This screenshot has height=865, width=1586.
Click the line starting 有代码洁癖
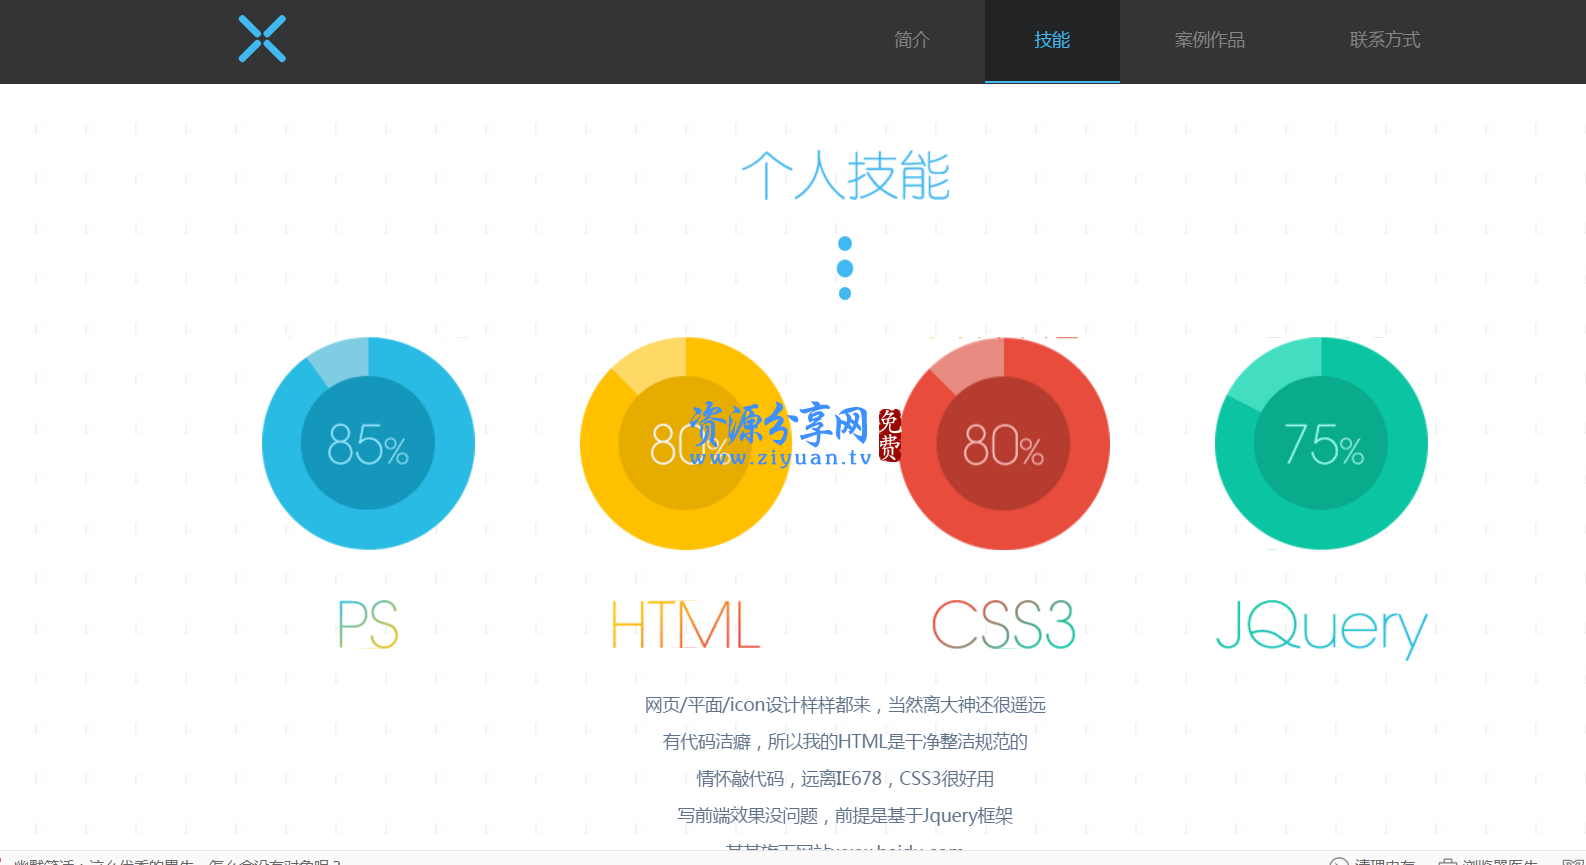click(x=845, y=742)
